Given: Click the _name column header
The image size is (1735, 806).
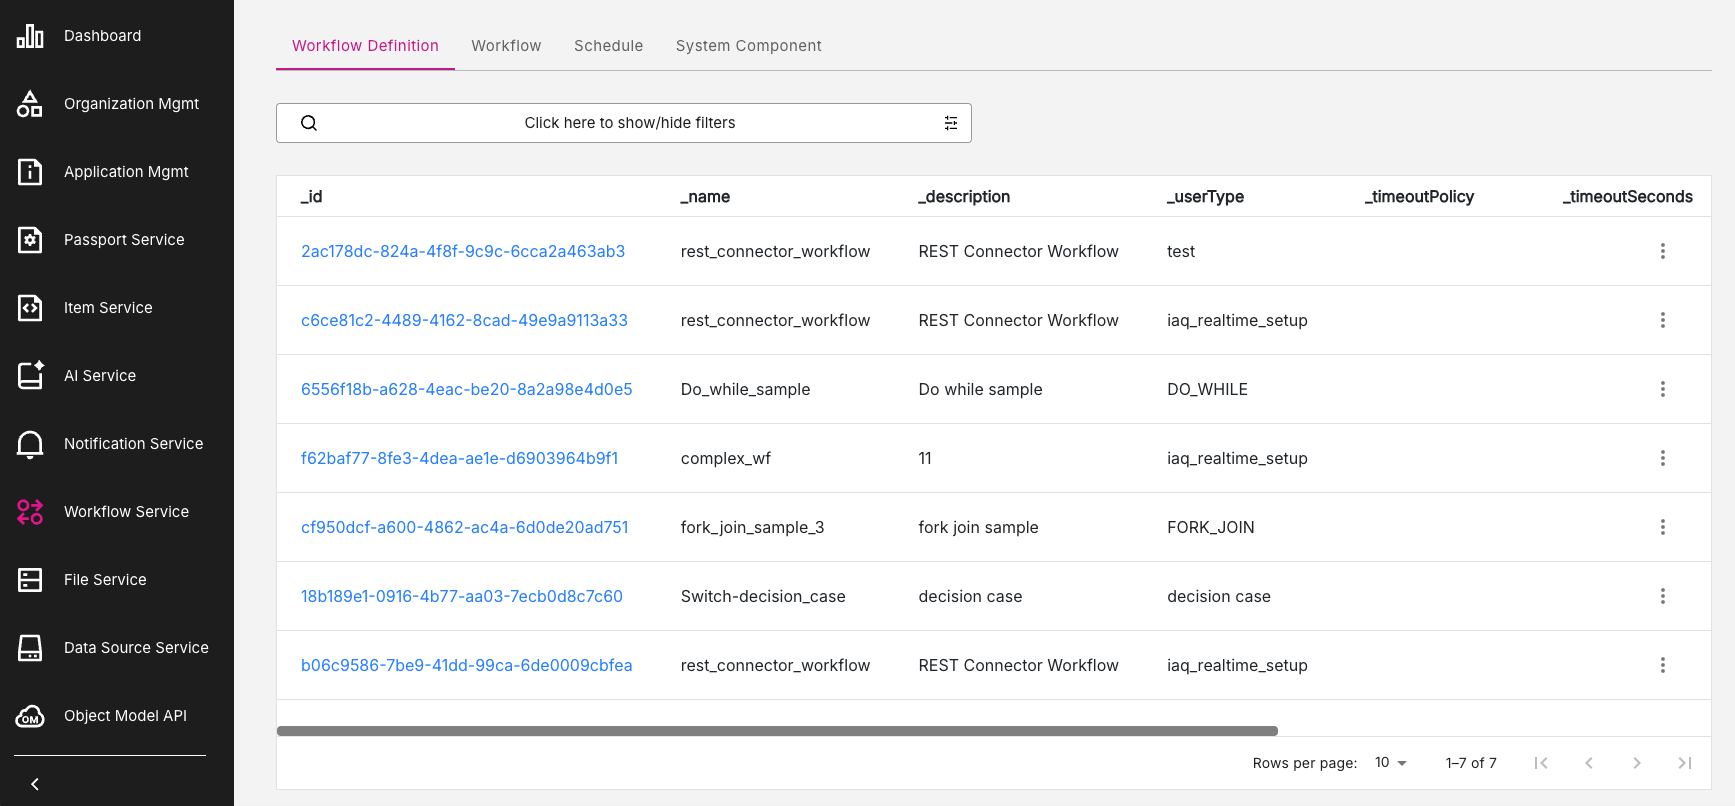Looking at the screenshot, I should click(x=705, y=197).
